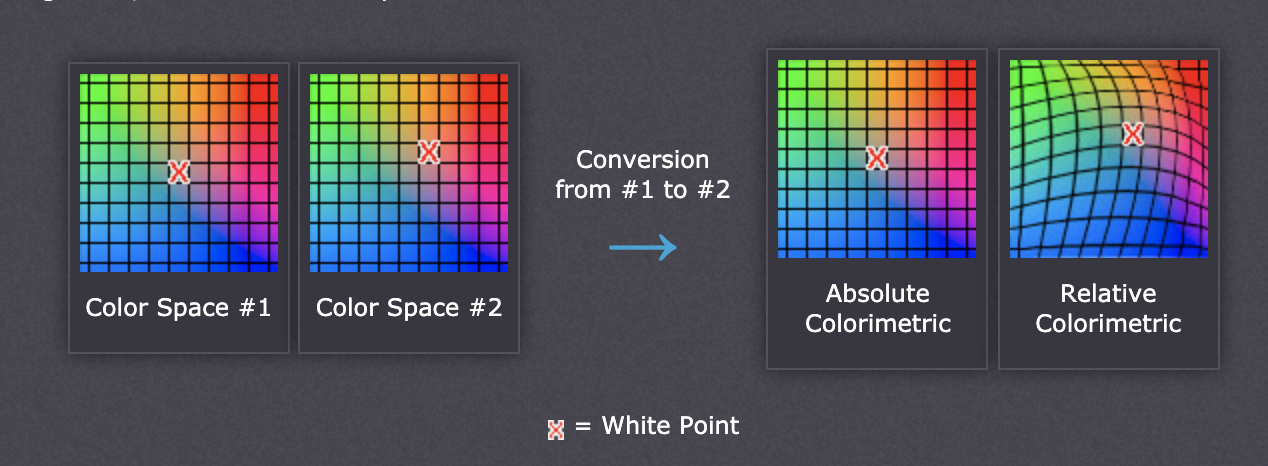Click the white point X in Color Space #1
The height and width of the screenshot is (466, 1268).
178,171
